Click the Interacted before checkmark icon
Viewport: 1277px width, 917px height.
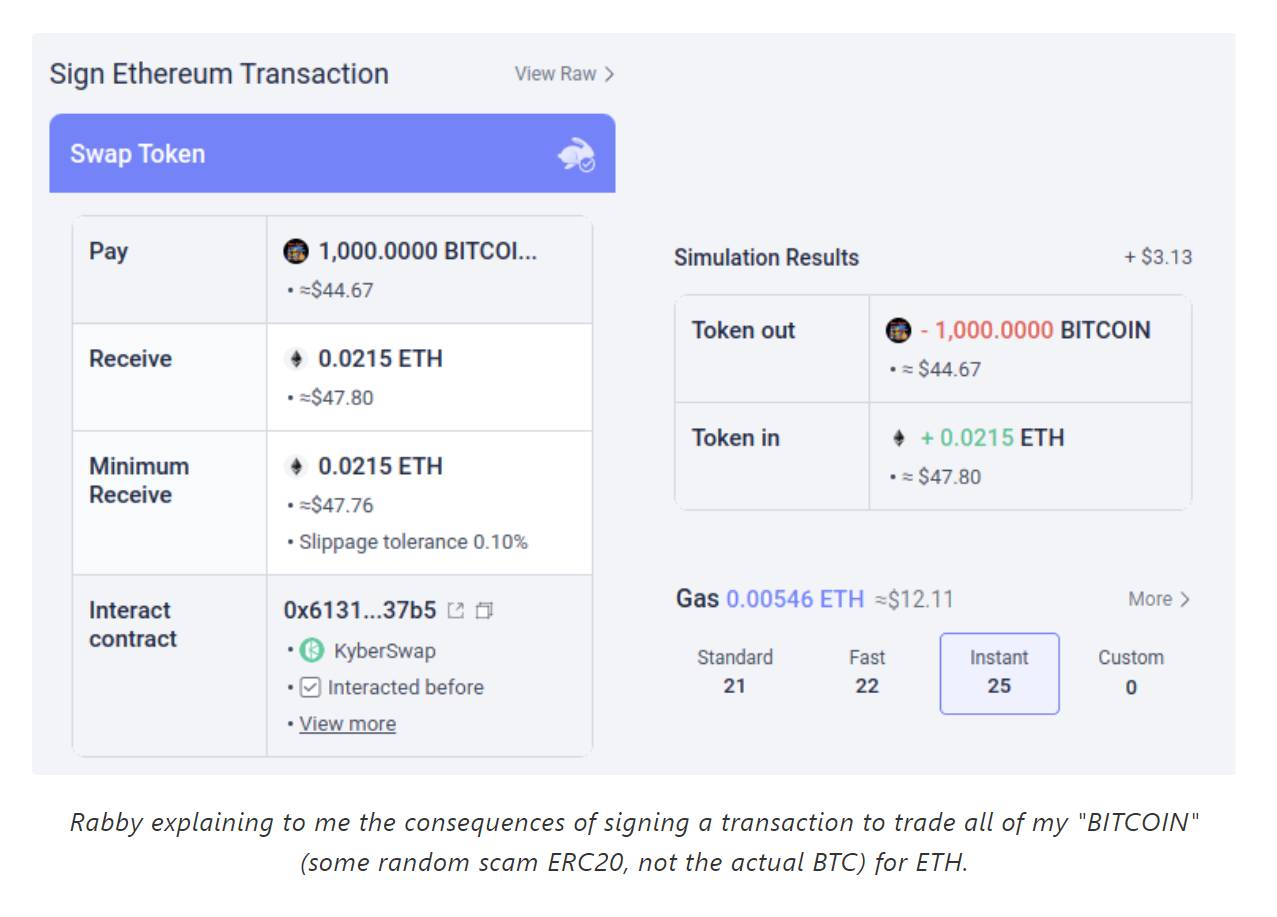(x=310, y=687)
